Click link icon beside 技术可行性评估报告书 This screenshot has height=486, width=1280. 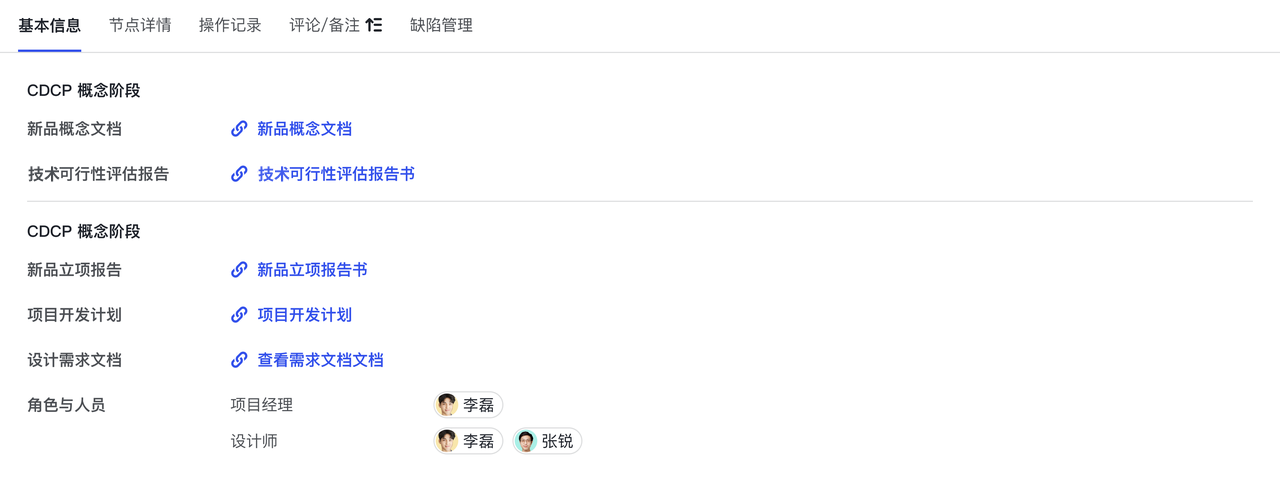tap(239, 174)
